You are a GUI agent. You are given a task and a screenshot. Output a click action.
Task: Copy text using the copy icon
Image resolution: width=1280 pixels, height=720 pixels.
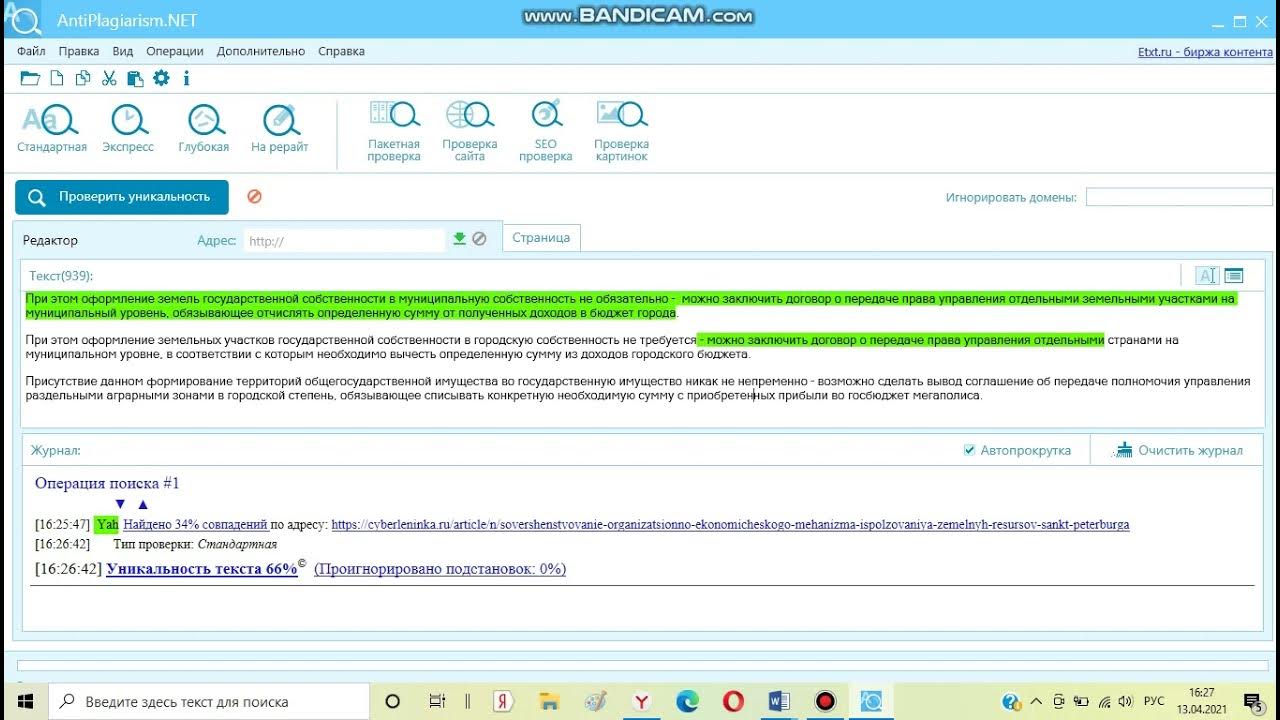pyautogui.click(x=83, y=78)
